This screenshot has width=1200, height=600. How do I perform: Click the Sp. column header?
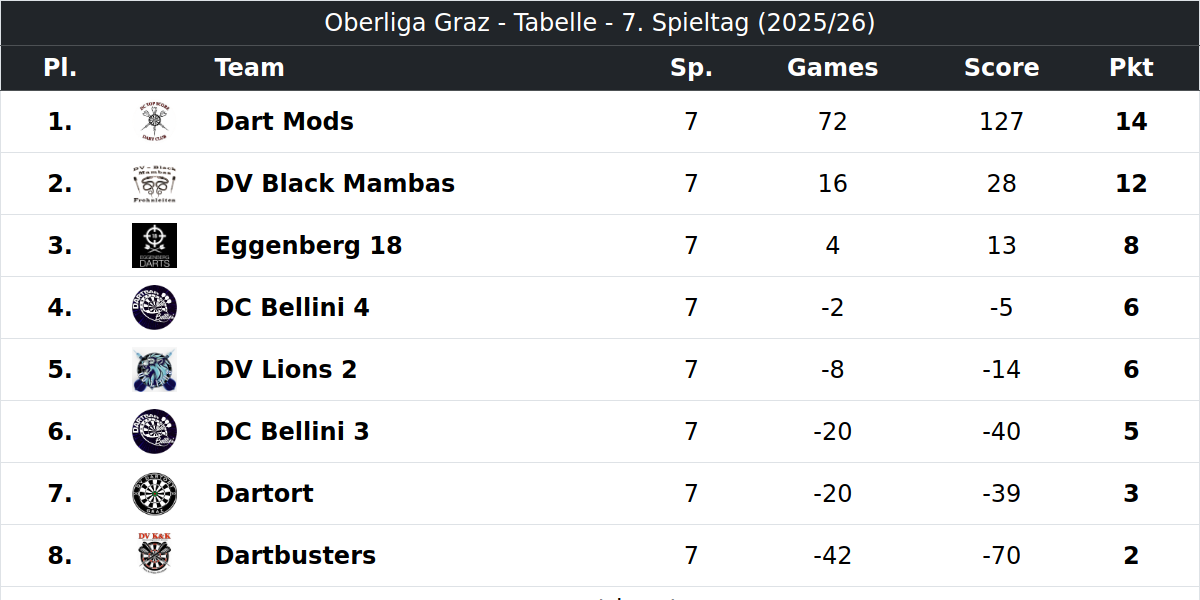click(x=691, y=68)
